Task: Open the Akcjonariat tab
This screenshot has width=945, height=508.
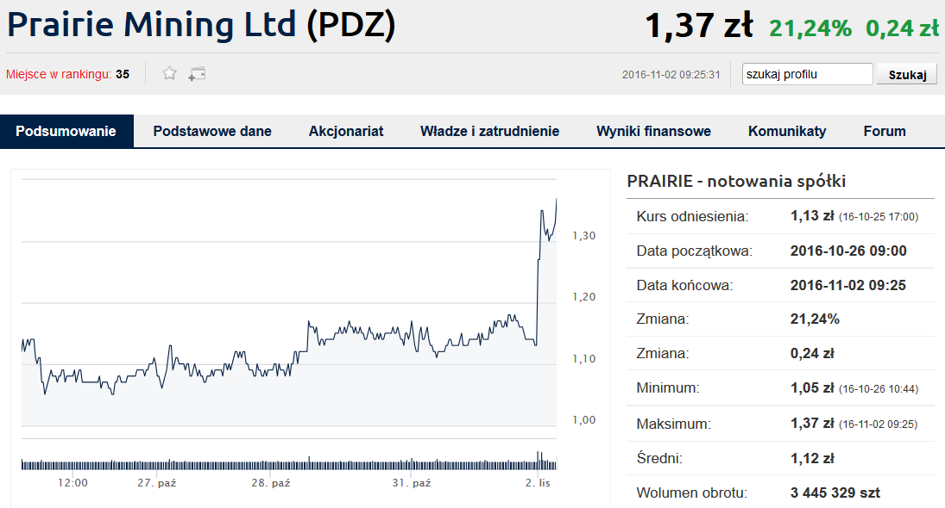Action: 346,131
